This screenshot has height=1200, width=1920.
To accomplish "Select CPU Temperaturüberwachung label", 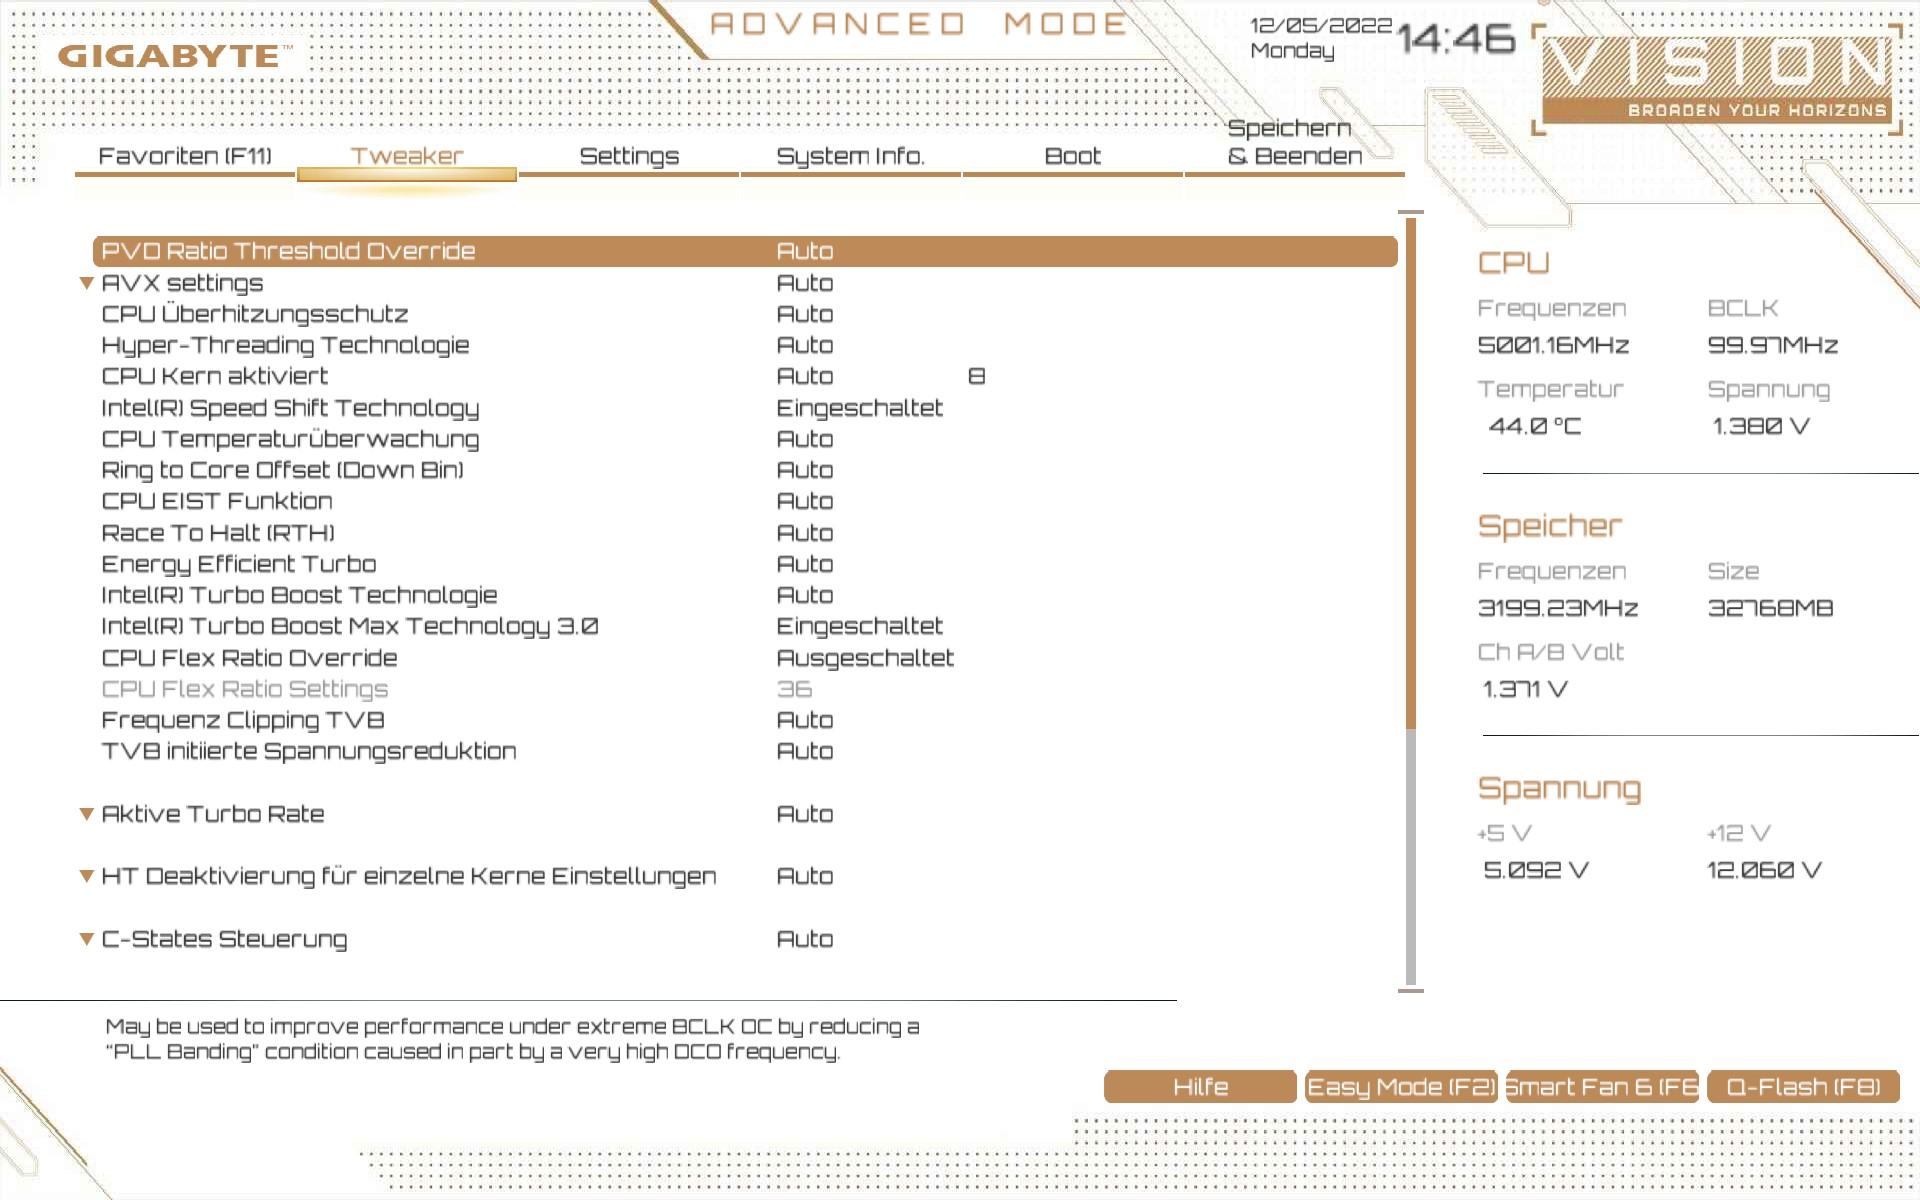I will point(290,439).
